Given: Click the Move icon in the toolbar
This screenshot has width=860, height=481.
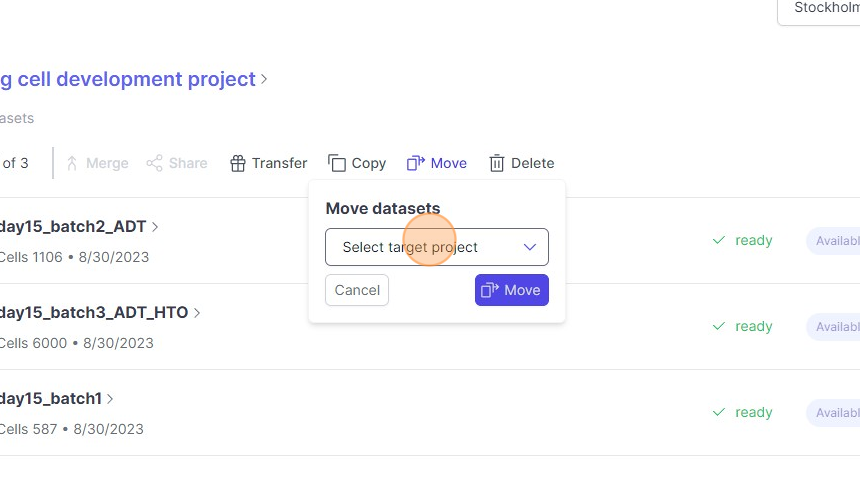Looking at the screenshot, I should tap(416, 163).
